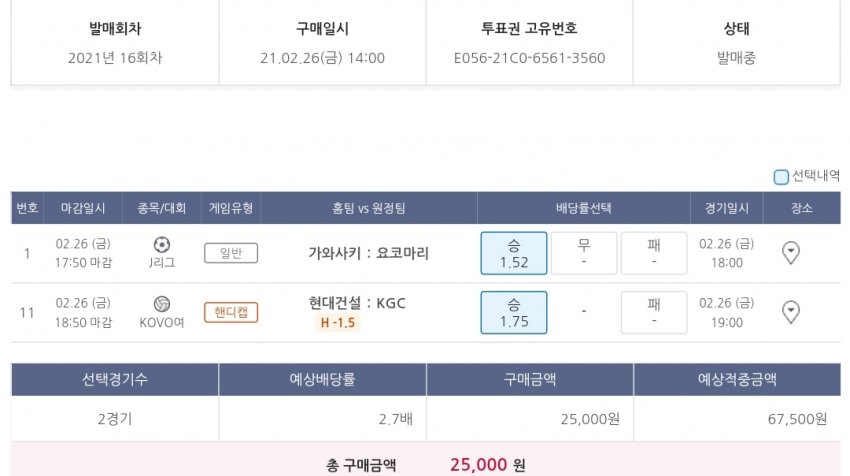Click the volleyball KOVO여 icon

(162, 303)
